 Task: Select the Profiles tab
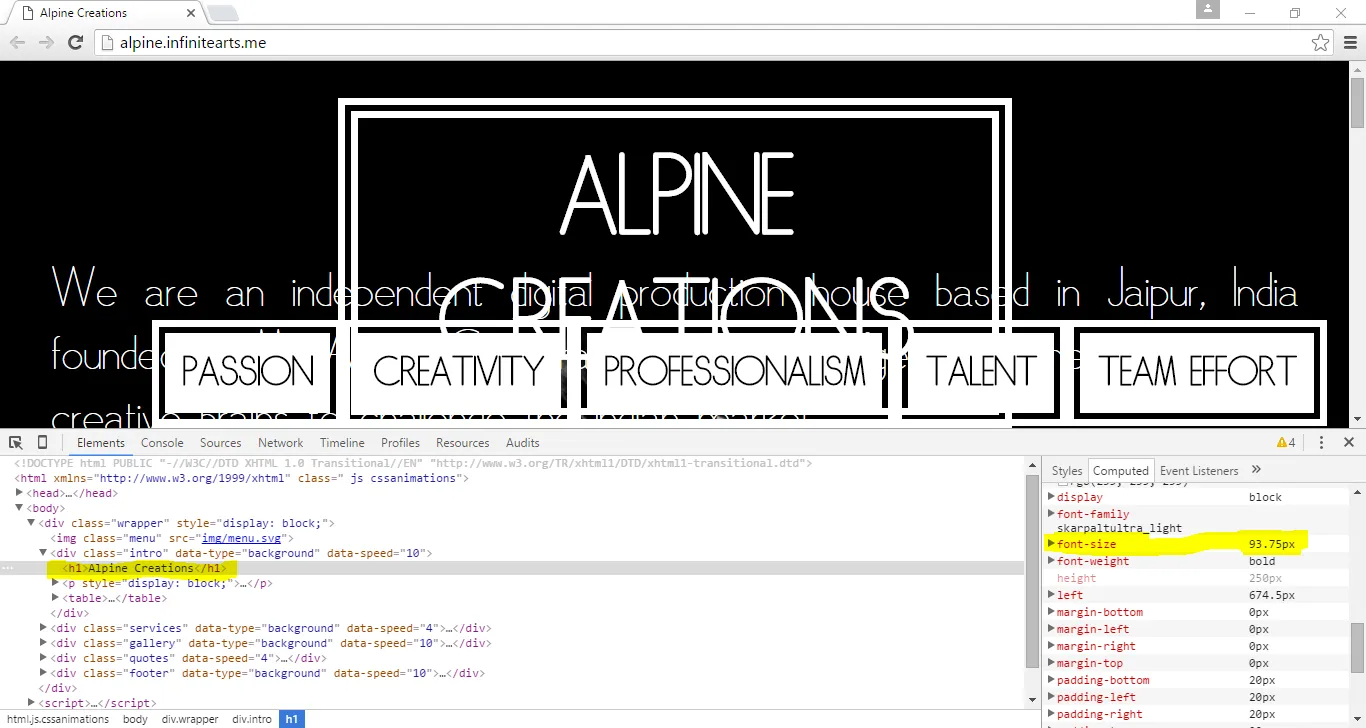point(400,443)
